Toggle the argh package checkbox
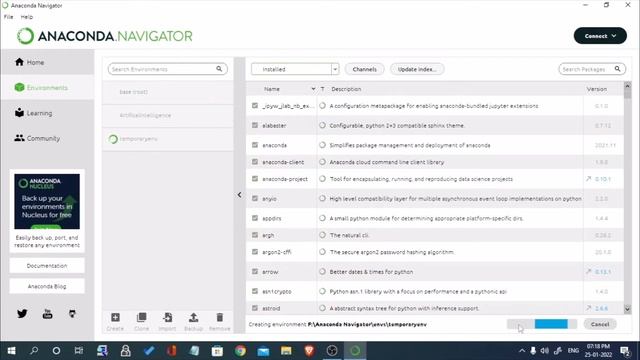Viewport: 640px width, 360px height. 255,235
